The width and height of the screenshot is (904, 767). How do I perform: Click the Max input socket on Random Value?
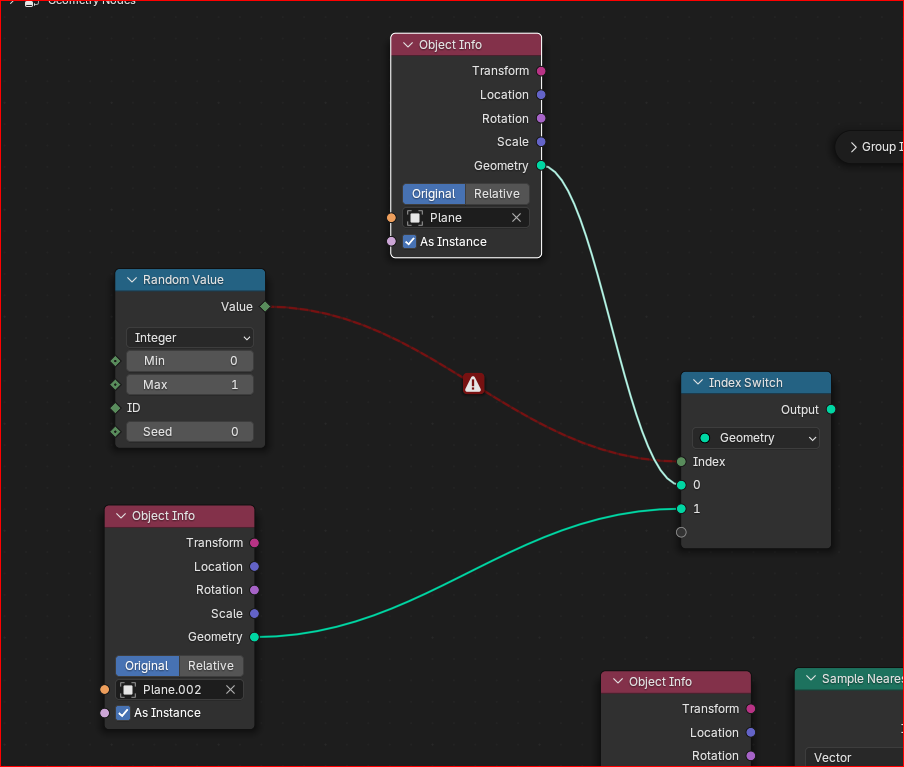[115, 385]
